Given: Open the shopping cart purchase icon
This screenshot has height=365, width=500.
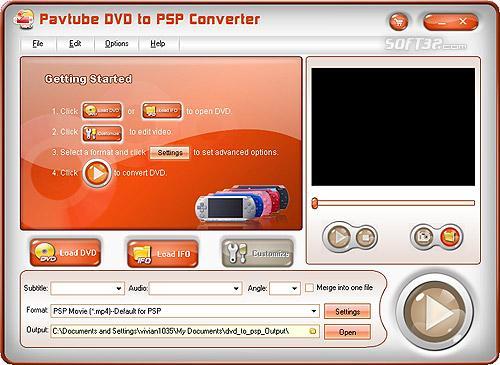Looking at the screenshot, I should tap(399, 22).
